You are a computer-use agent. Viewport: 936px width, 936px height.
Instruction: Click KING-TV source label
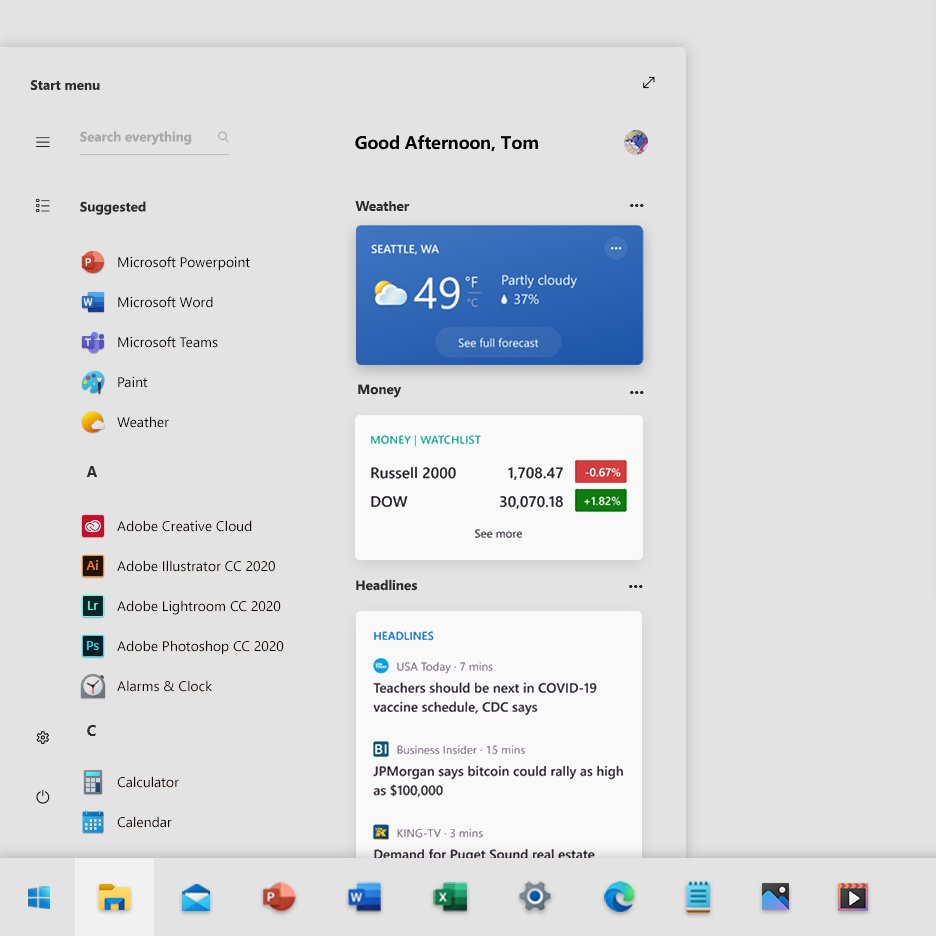pyautogui.click(x=418, y=833)
